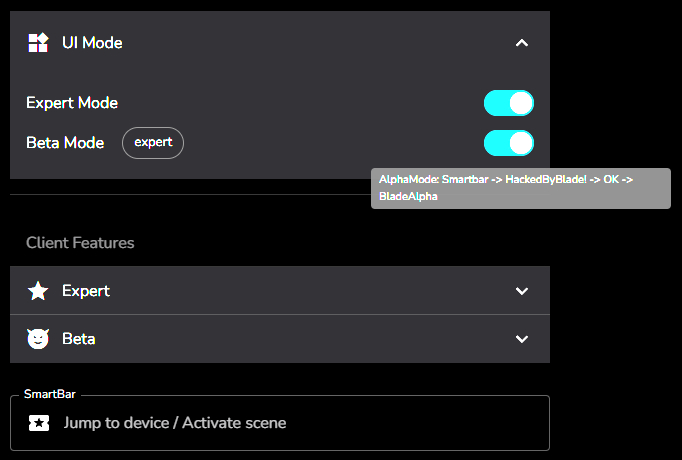Disable the Beta Mode switch
This screenshot has width=682, height=460.
click(509, 143)
